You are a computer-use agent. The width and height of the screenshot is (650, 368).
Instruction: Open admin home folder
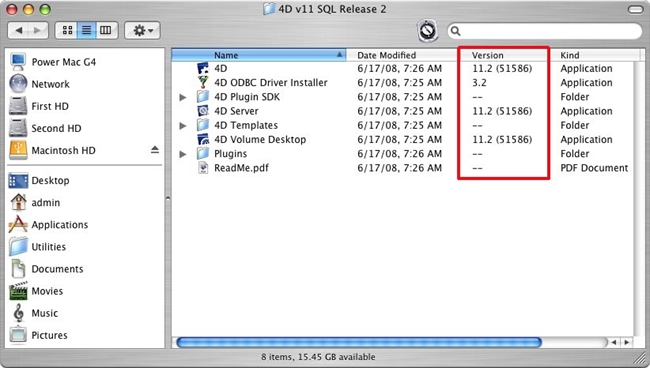pyautogui.click(x=46, y=203)
